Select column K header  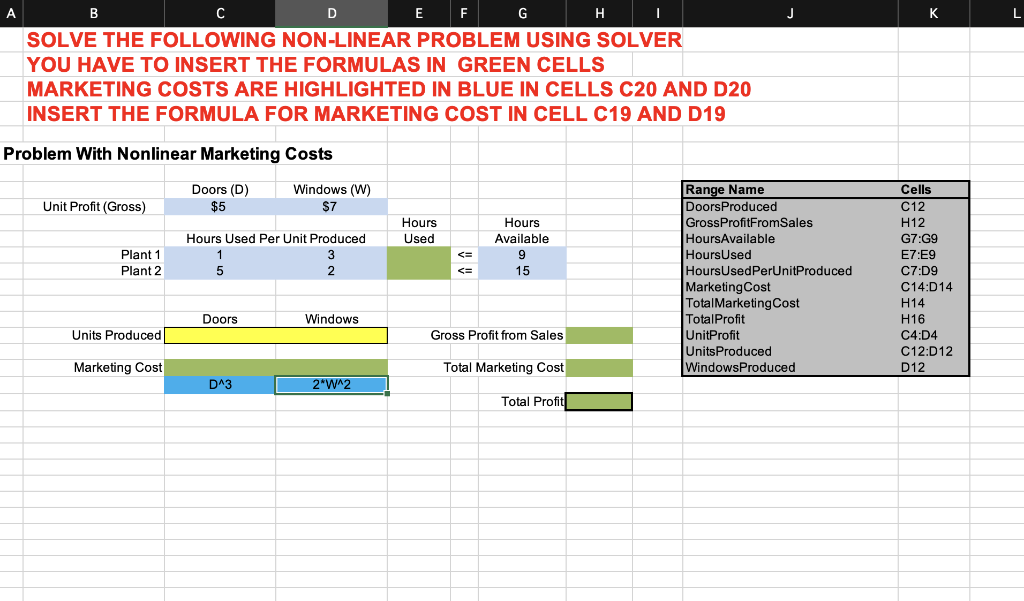tap(933, 13)
